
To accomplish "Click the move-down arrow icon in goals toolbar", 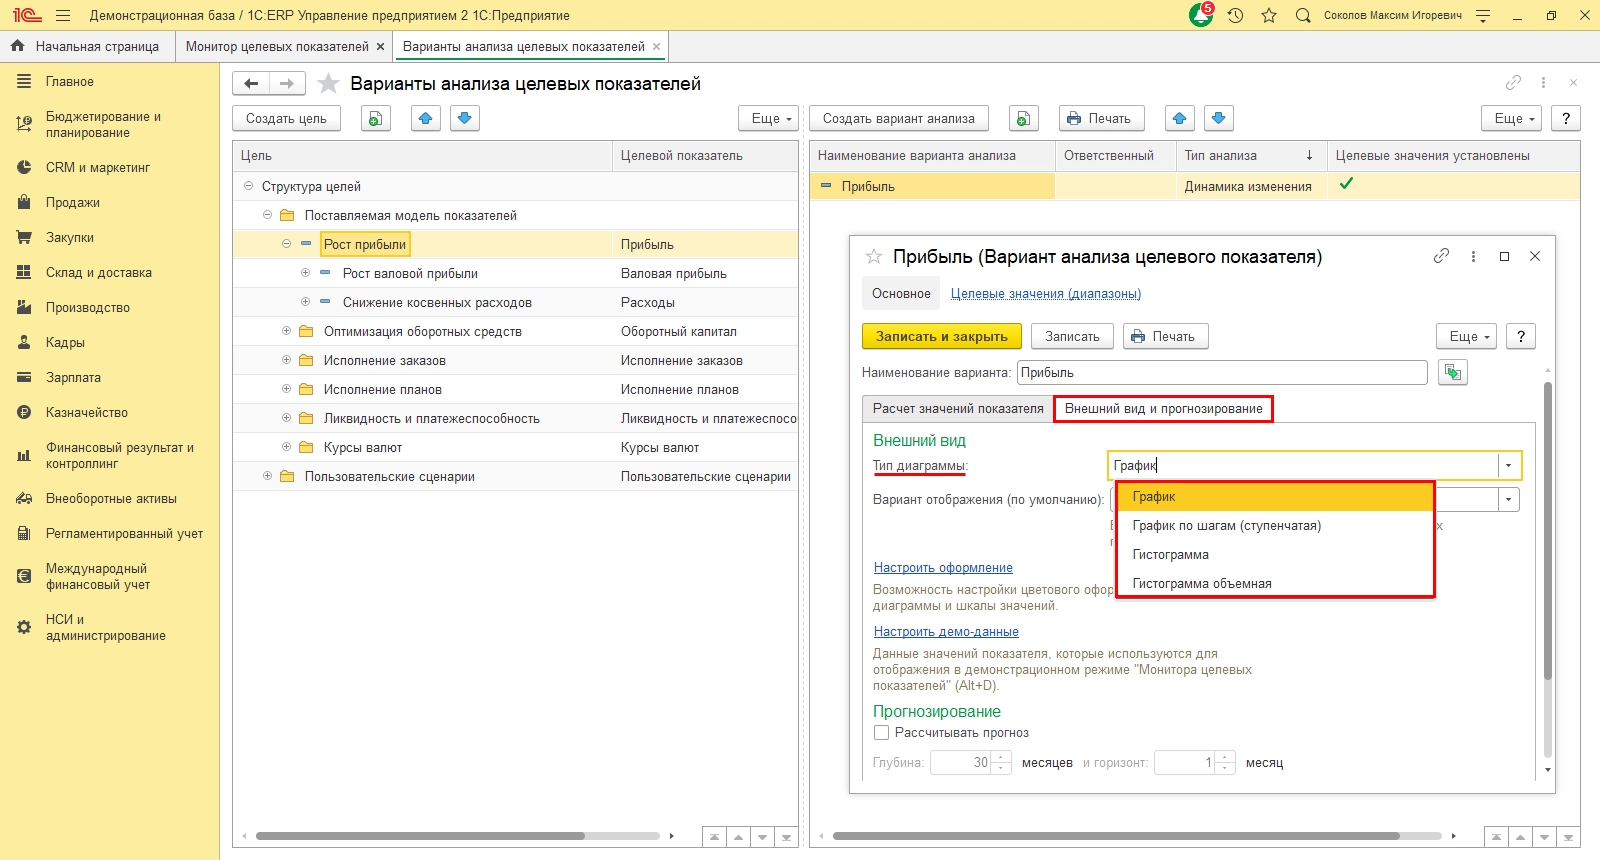I will click(x=464, y=118).
